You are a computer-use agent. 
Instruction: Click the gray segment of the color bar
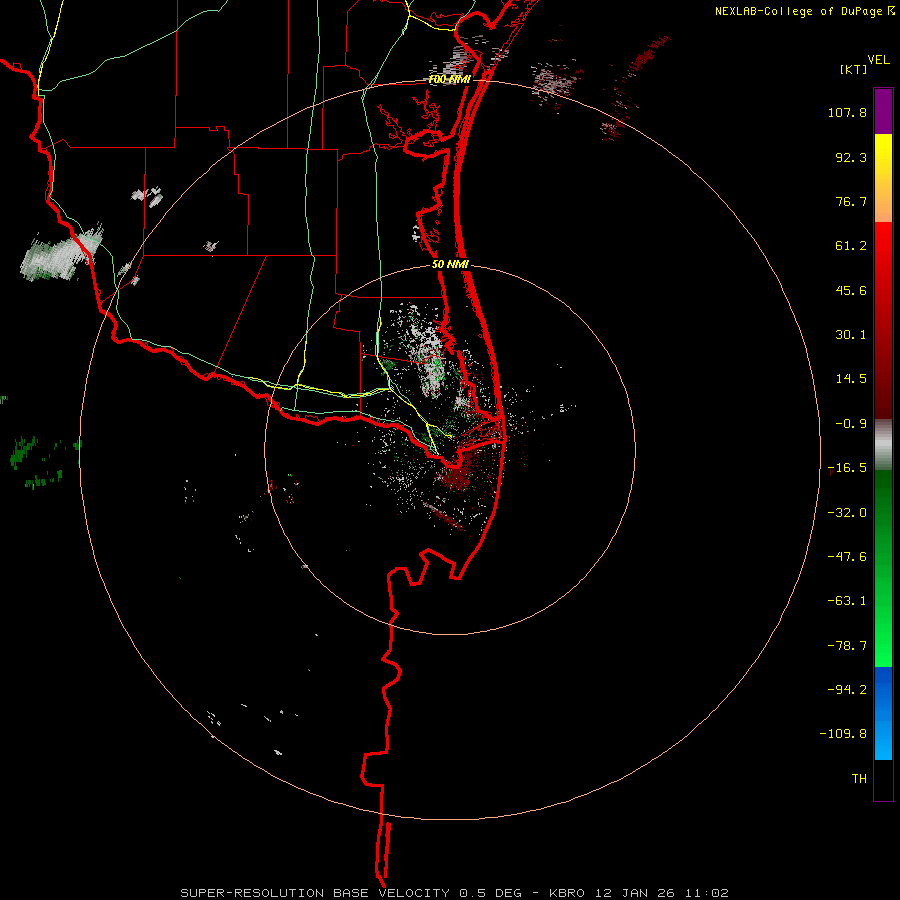coord(883,445)
